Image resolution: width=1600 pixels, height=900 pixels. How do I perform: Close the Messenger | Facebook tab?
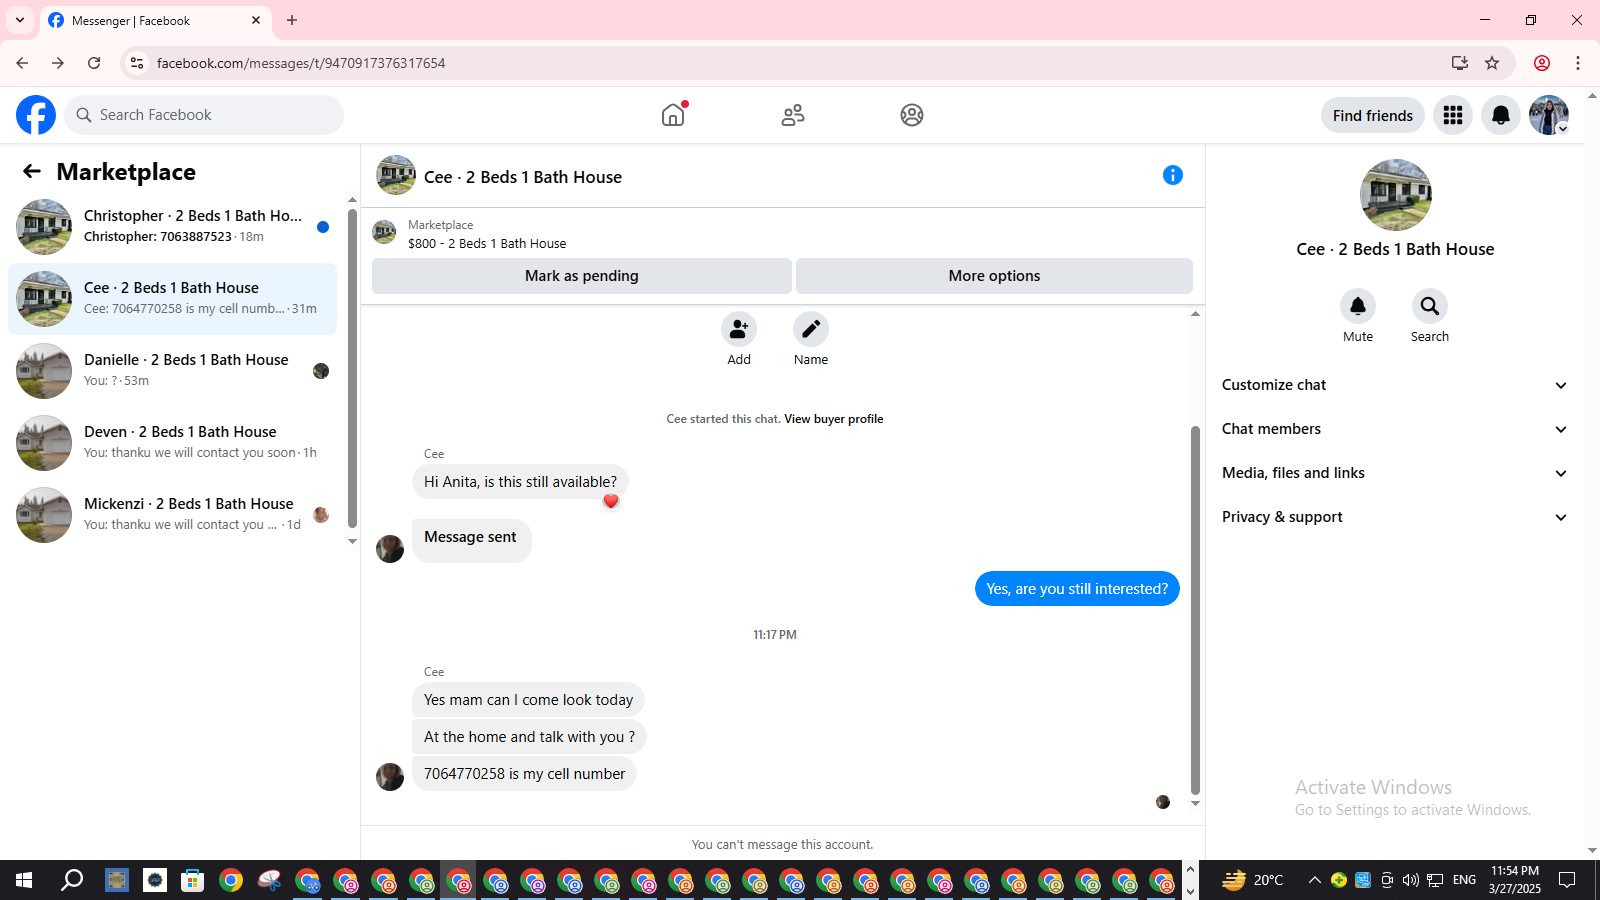(256, 20)
